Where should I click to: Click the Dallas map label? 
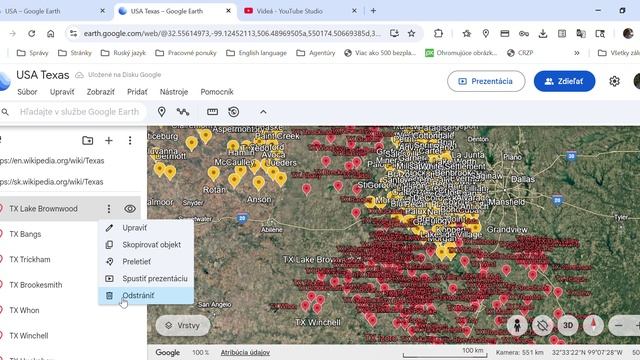tap(523, 179)
